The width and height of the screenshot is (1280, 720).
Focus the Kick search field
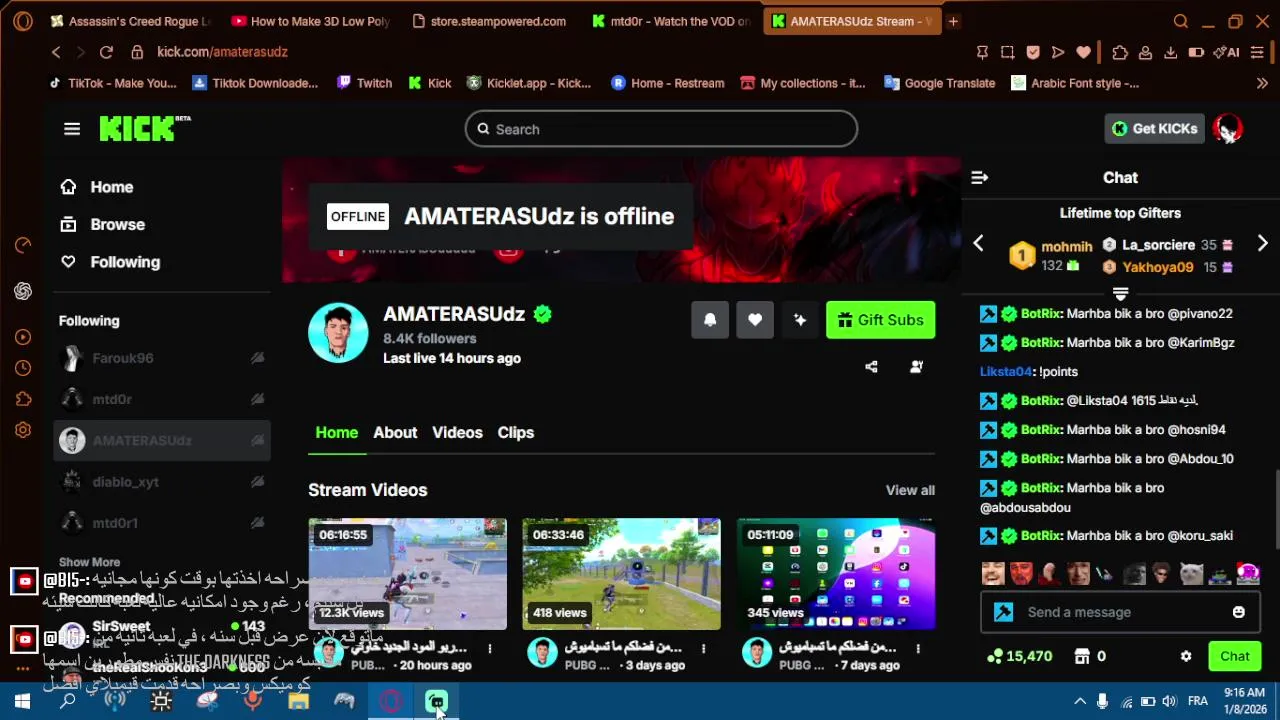point(661,129)
